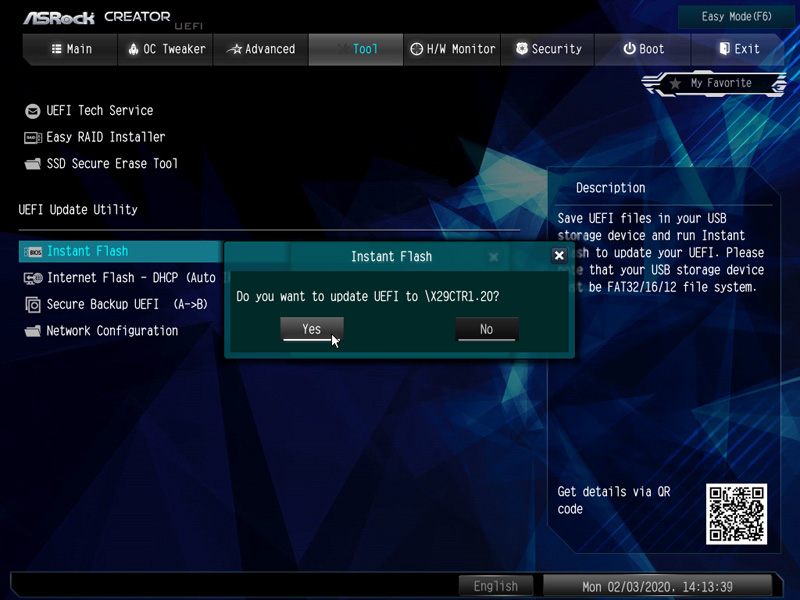Open My Favorite list
Image resolution: width=800 pixels, height=600 pixels.
click(714, 83)
